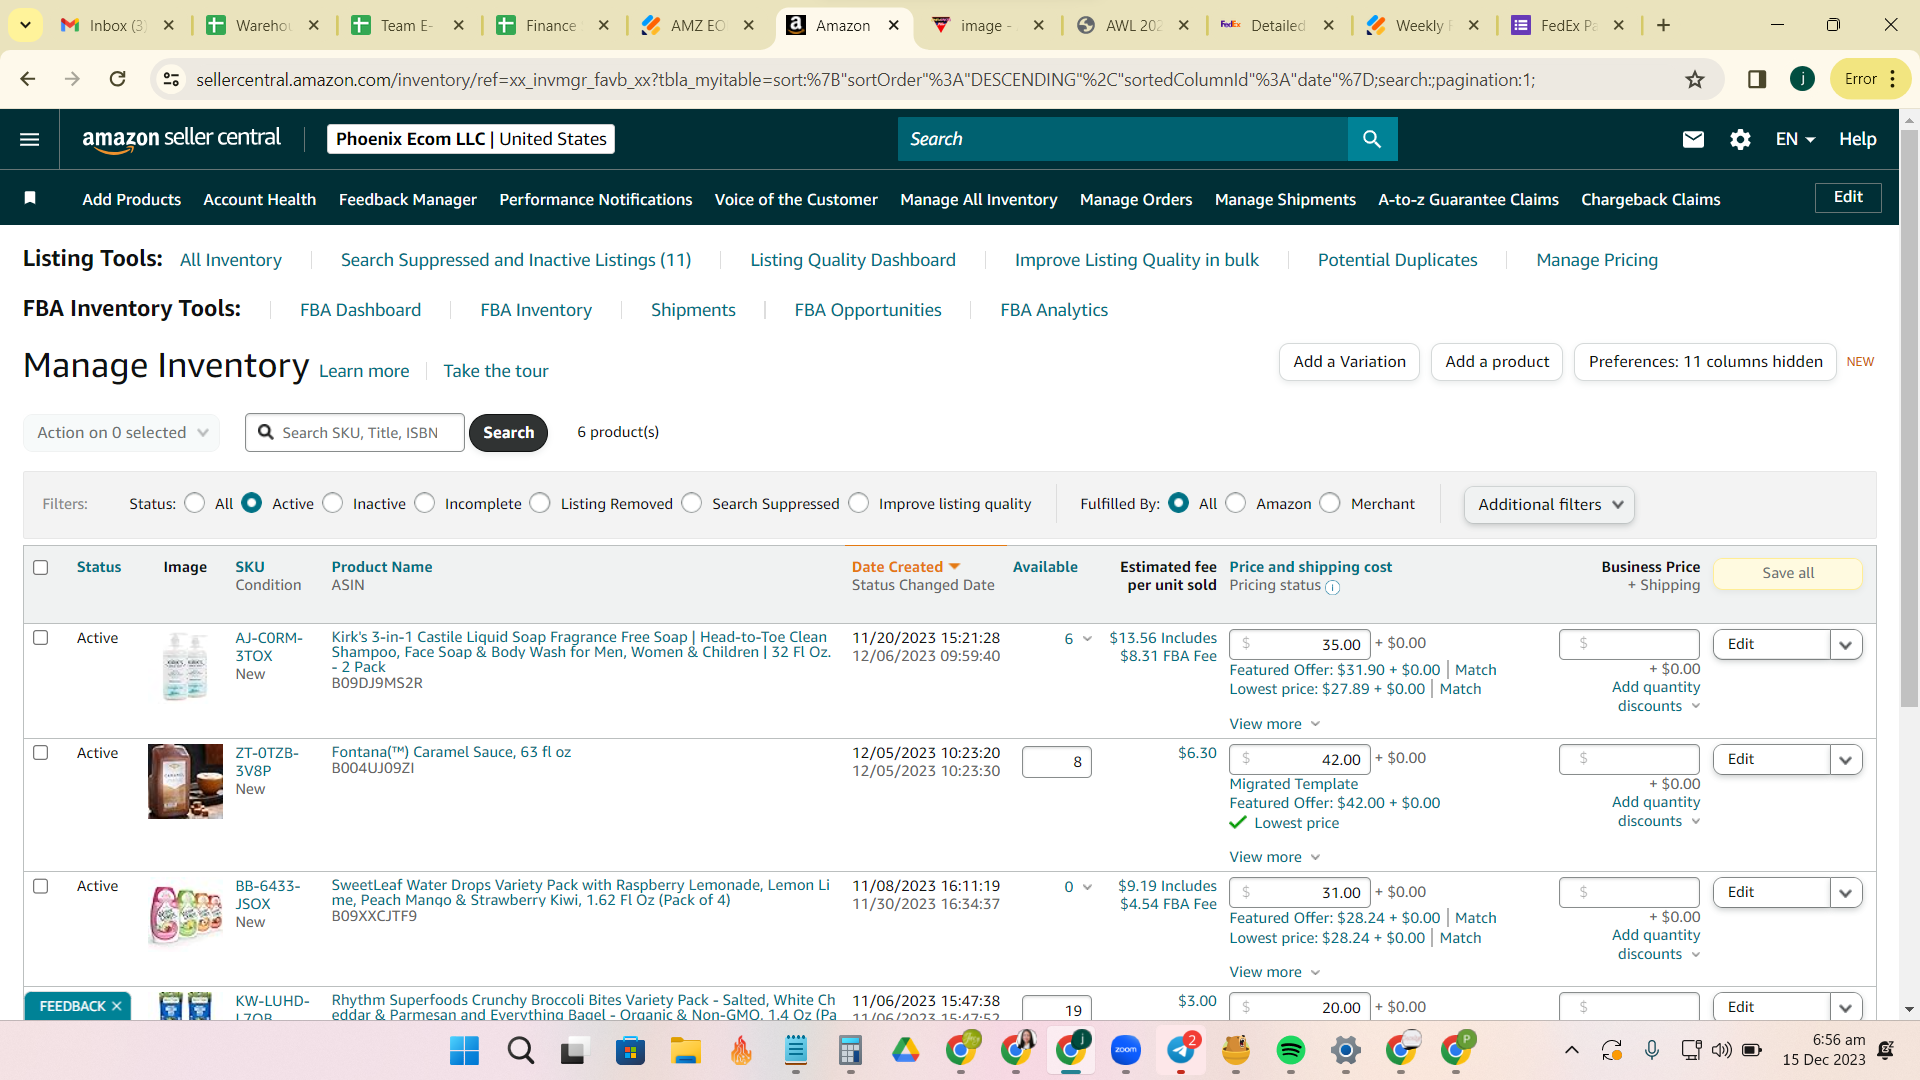Viewport: 1920px width, 1080px height.
Task: Switch to the Inbox browser tab
Action: pyautogui.click(x=118, y=25)
